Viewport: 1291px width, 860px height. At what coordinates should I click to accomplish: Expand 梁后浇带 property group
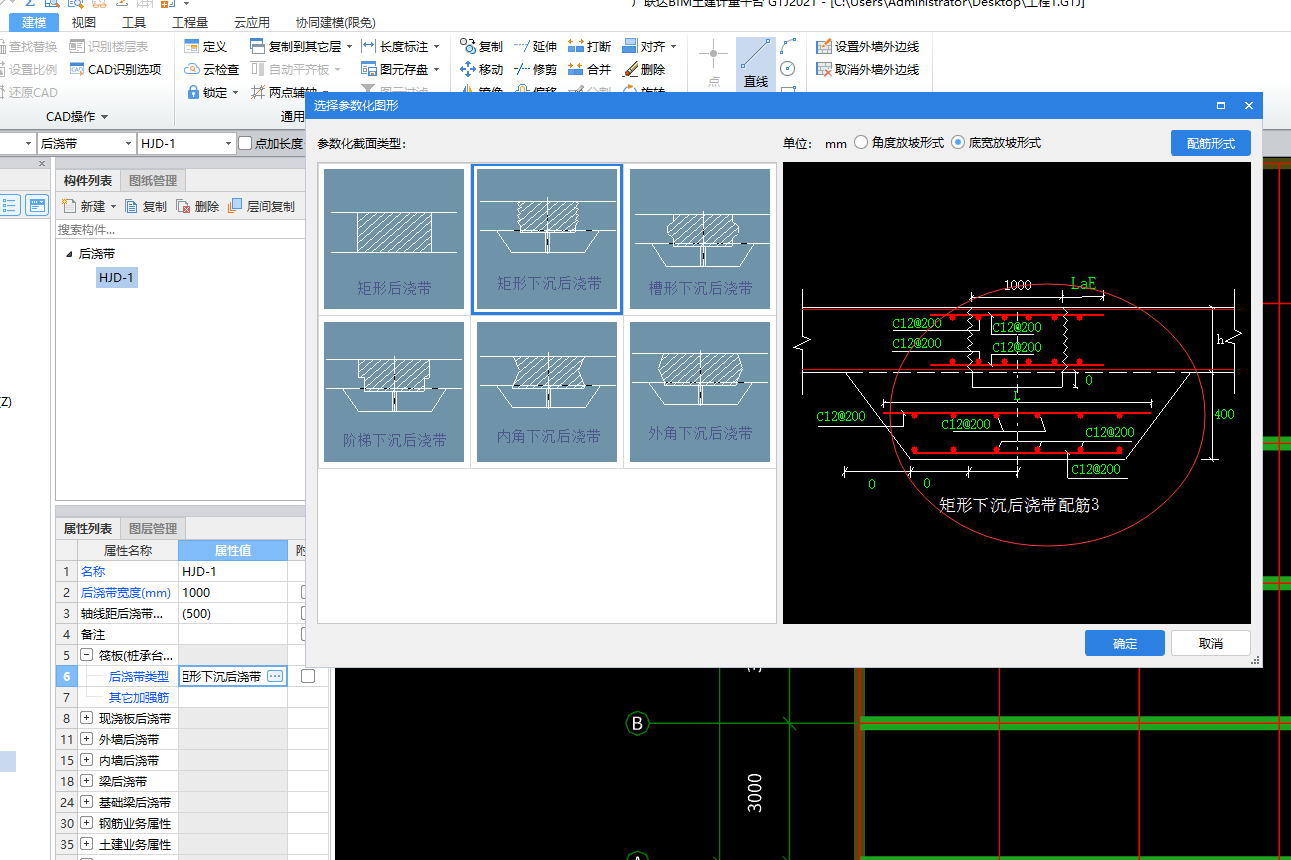coord(87,781)
